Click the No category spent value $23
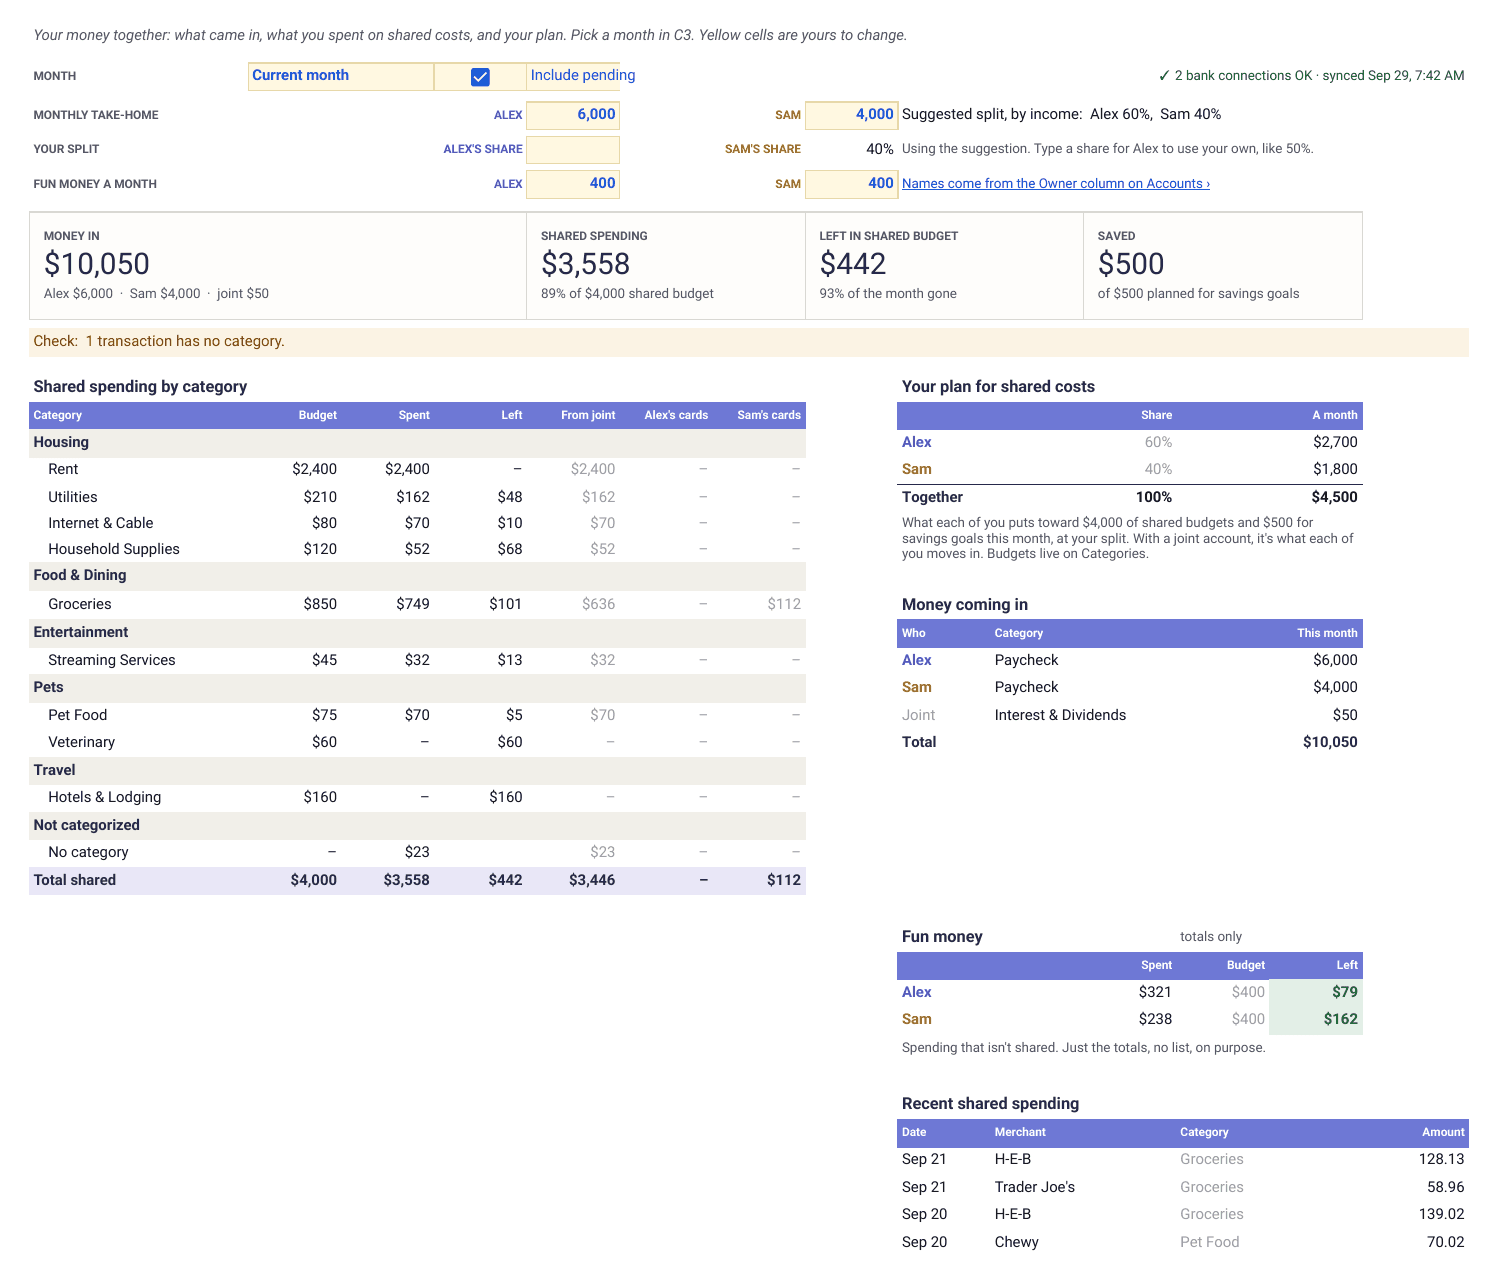The height and width of the screenshot is (1279, 1497). [417, 852]
